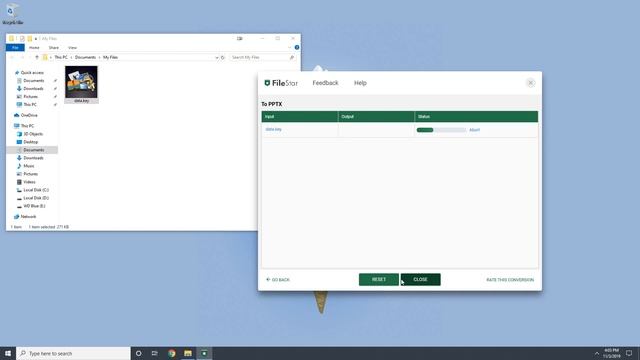Click the RESET button

379,280
